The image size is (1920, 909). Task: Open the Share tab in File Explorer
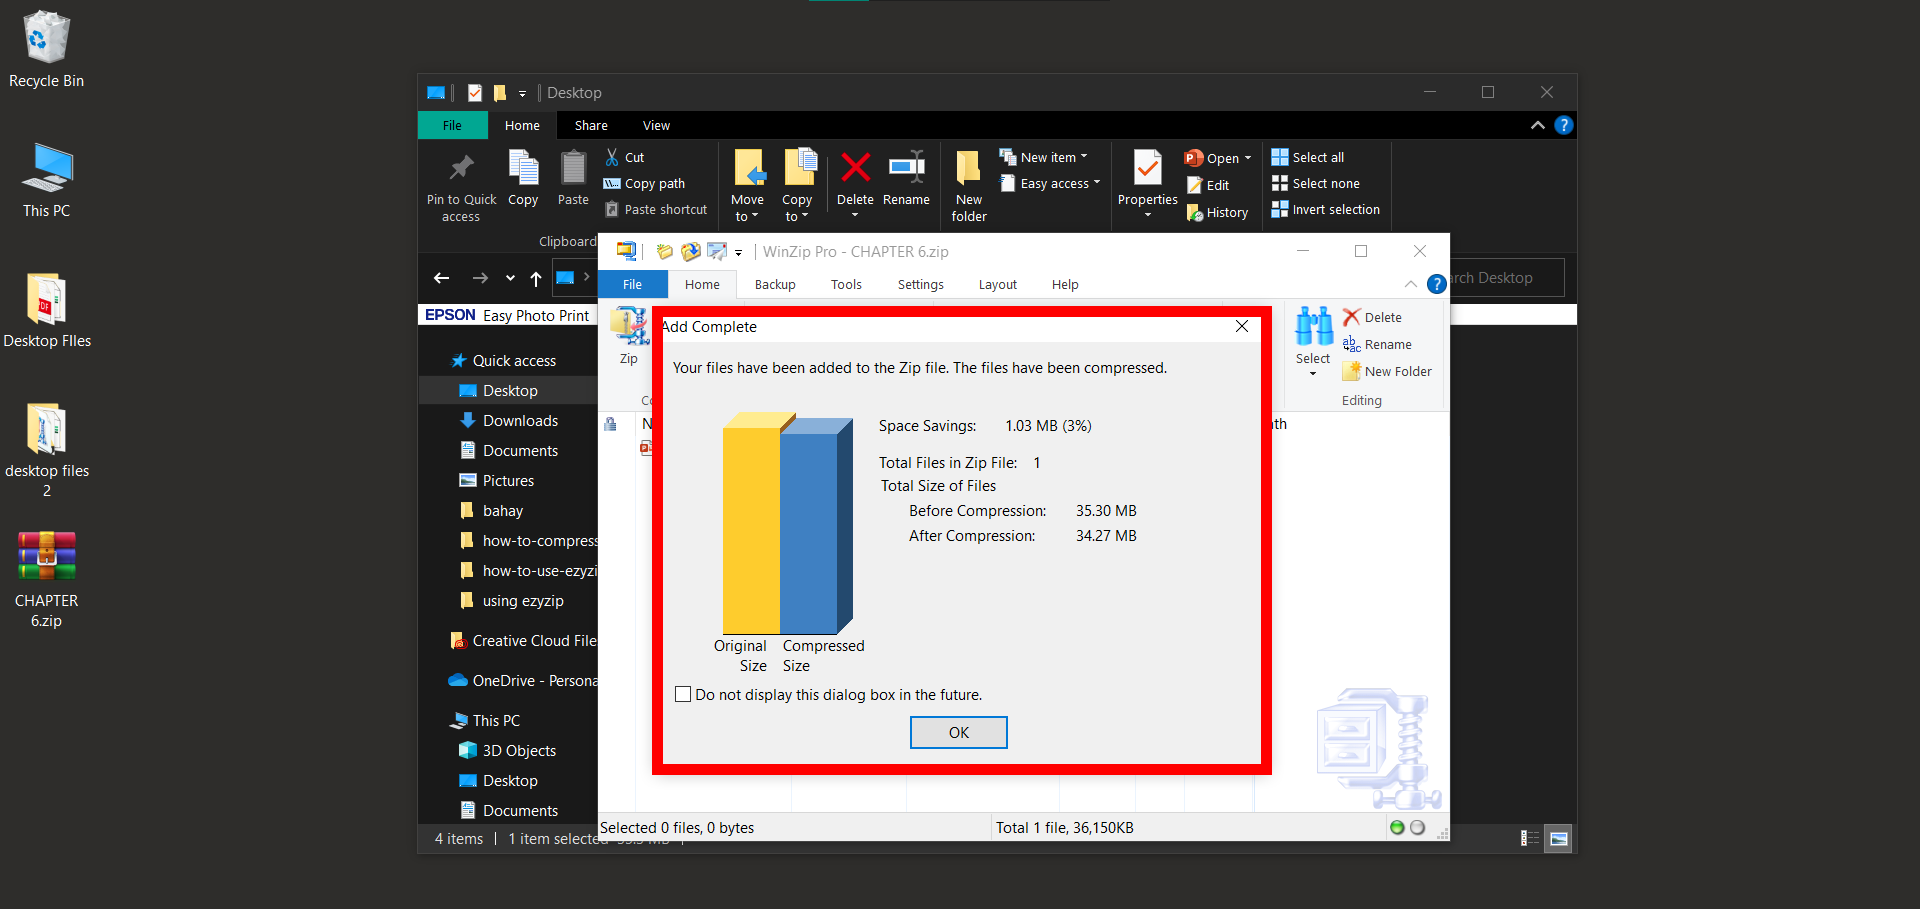tap(590, 125)
